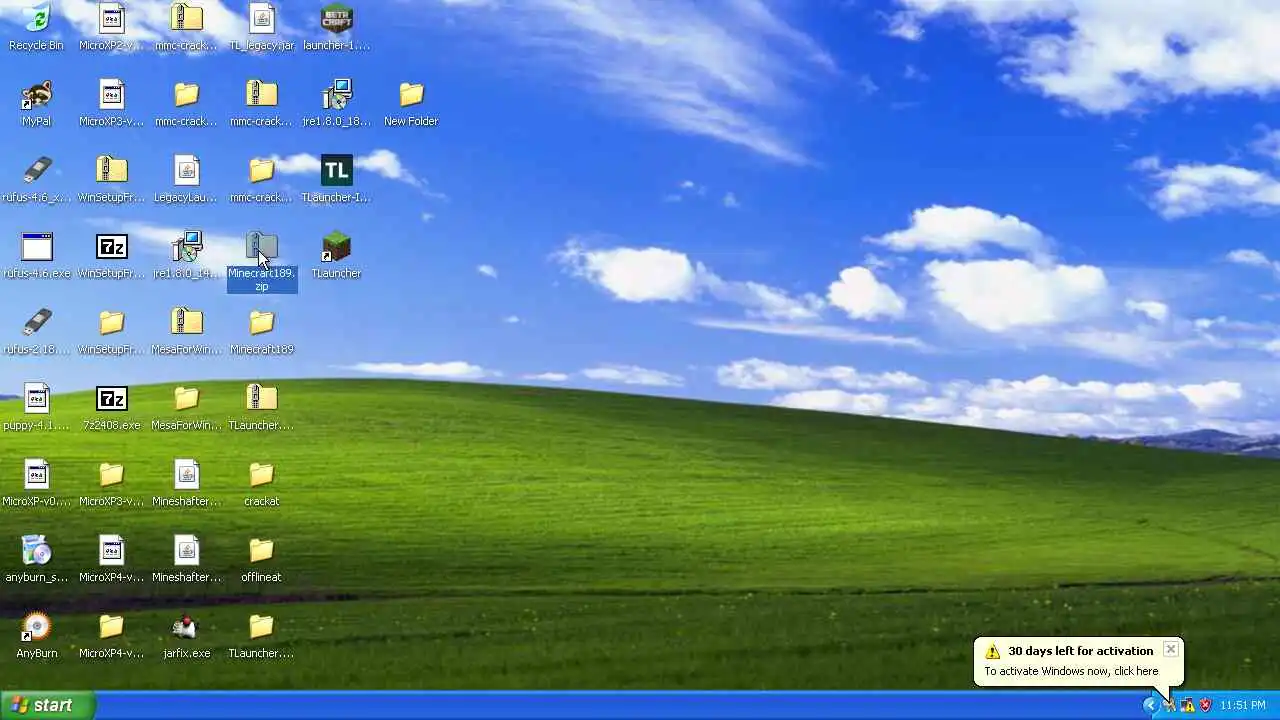Click the warning icon in activation balloon
The image size is (1280, 720).
click(992, 652)
